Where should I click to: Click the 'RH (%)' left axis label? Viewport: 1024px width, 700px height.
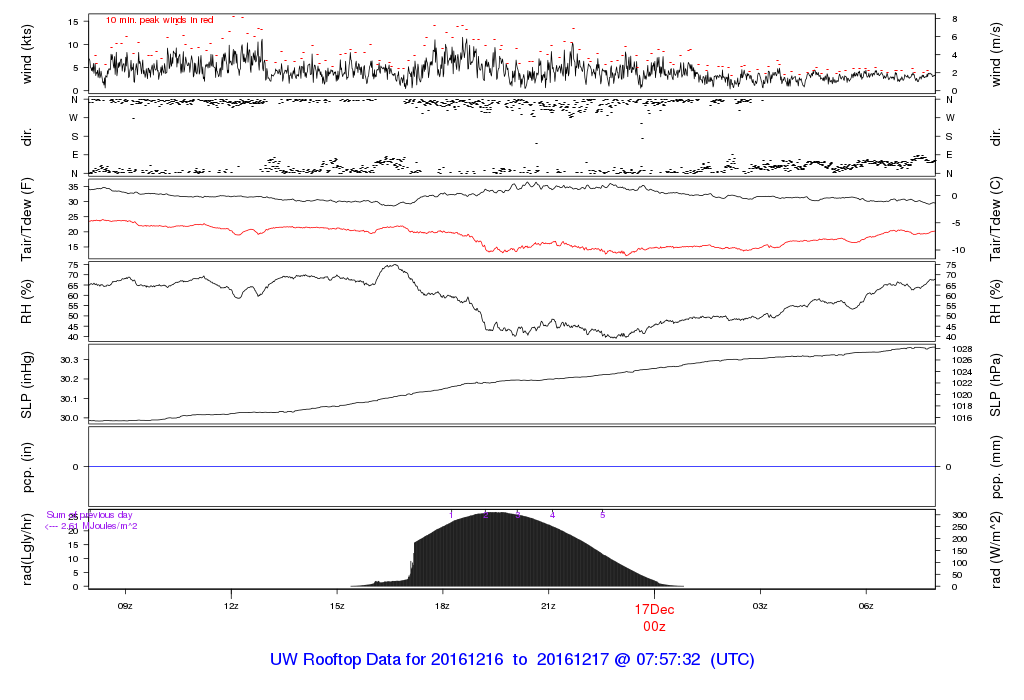[x=27, y=301]
